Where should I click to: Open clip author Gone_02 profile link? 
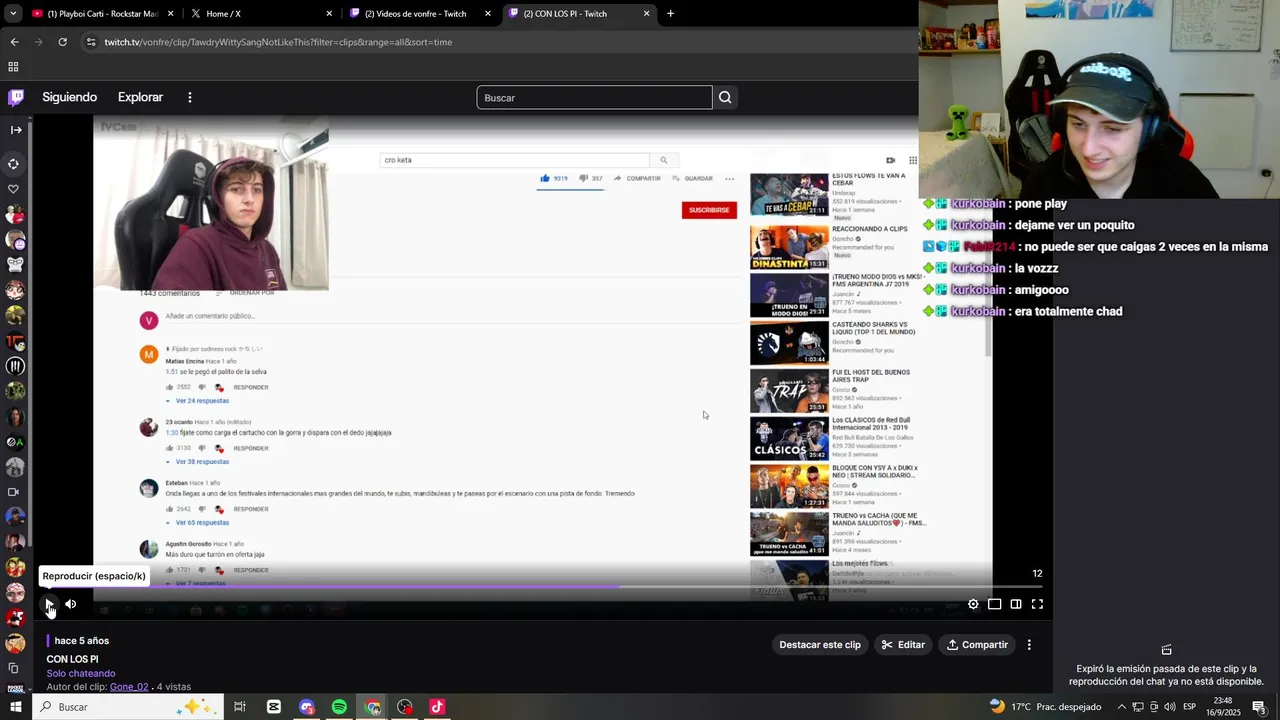[129, 687]
